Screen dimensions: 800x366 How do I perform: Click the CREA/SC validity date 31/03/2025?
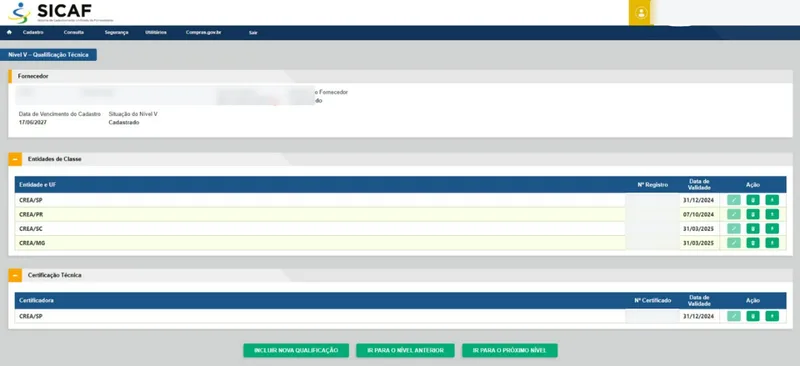(x=698, y=229)
